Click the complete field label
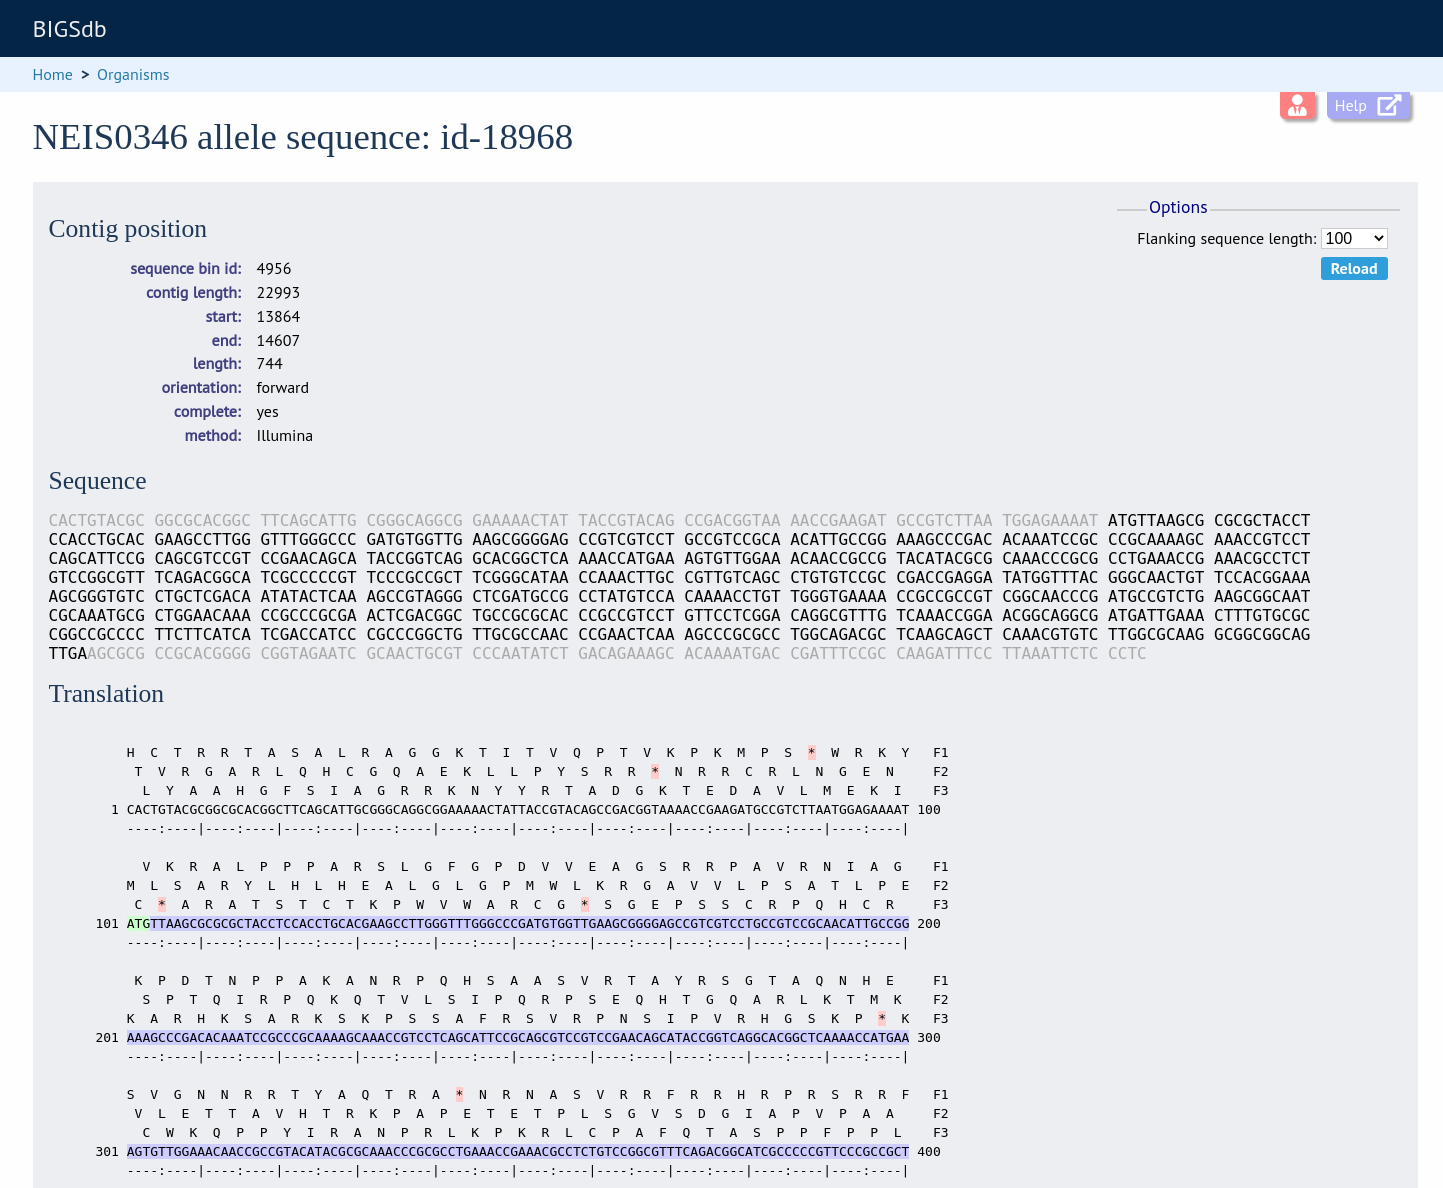Image resolution: width=1443 pixels, height=1188 pixels. pyautogui.click(x=208, y=412)
